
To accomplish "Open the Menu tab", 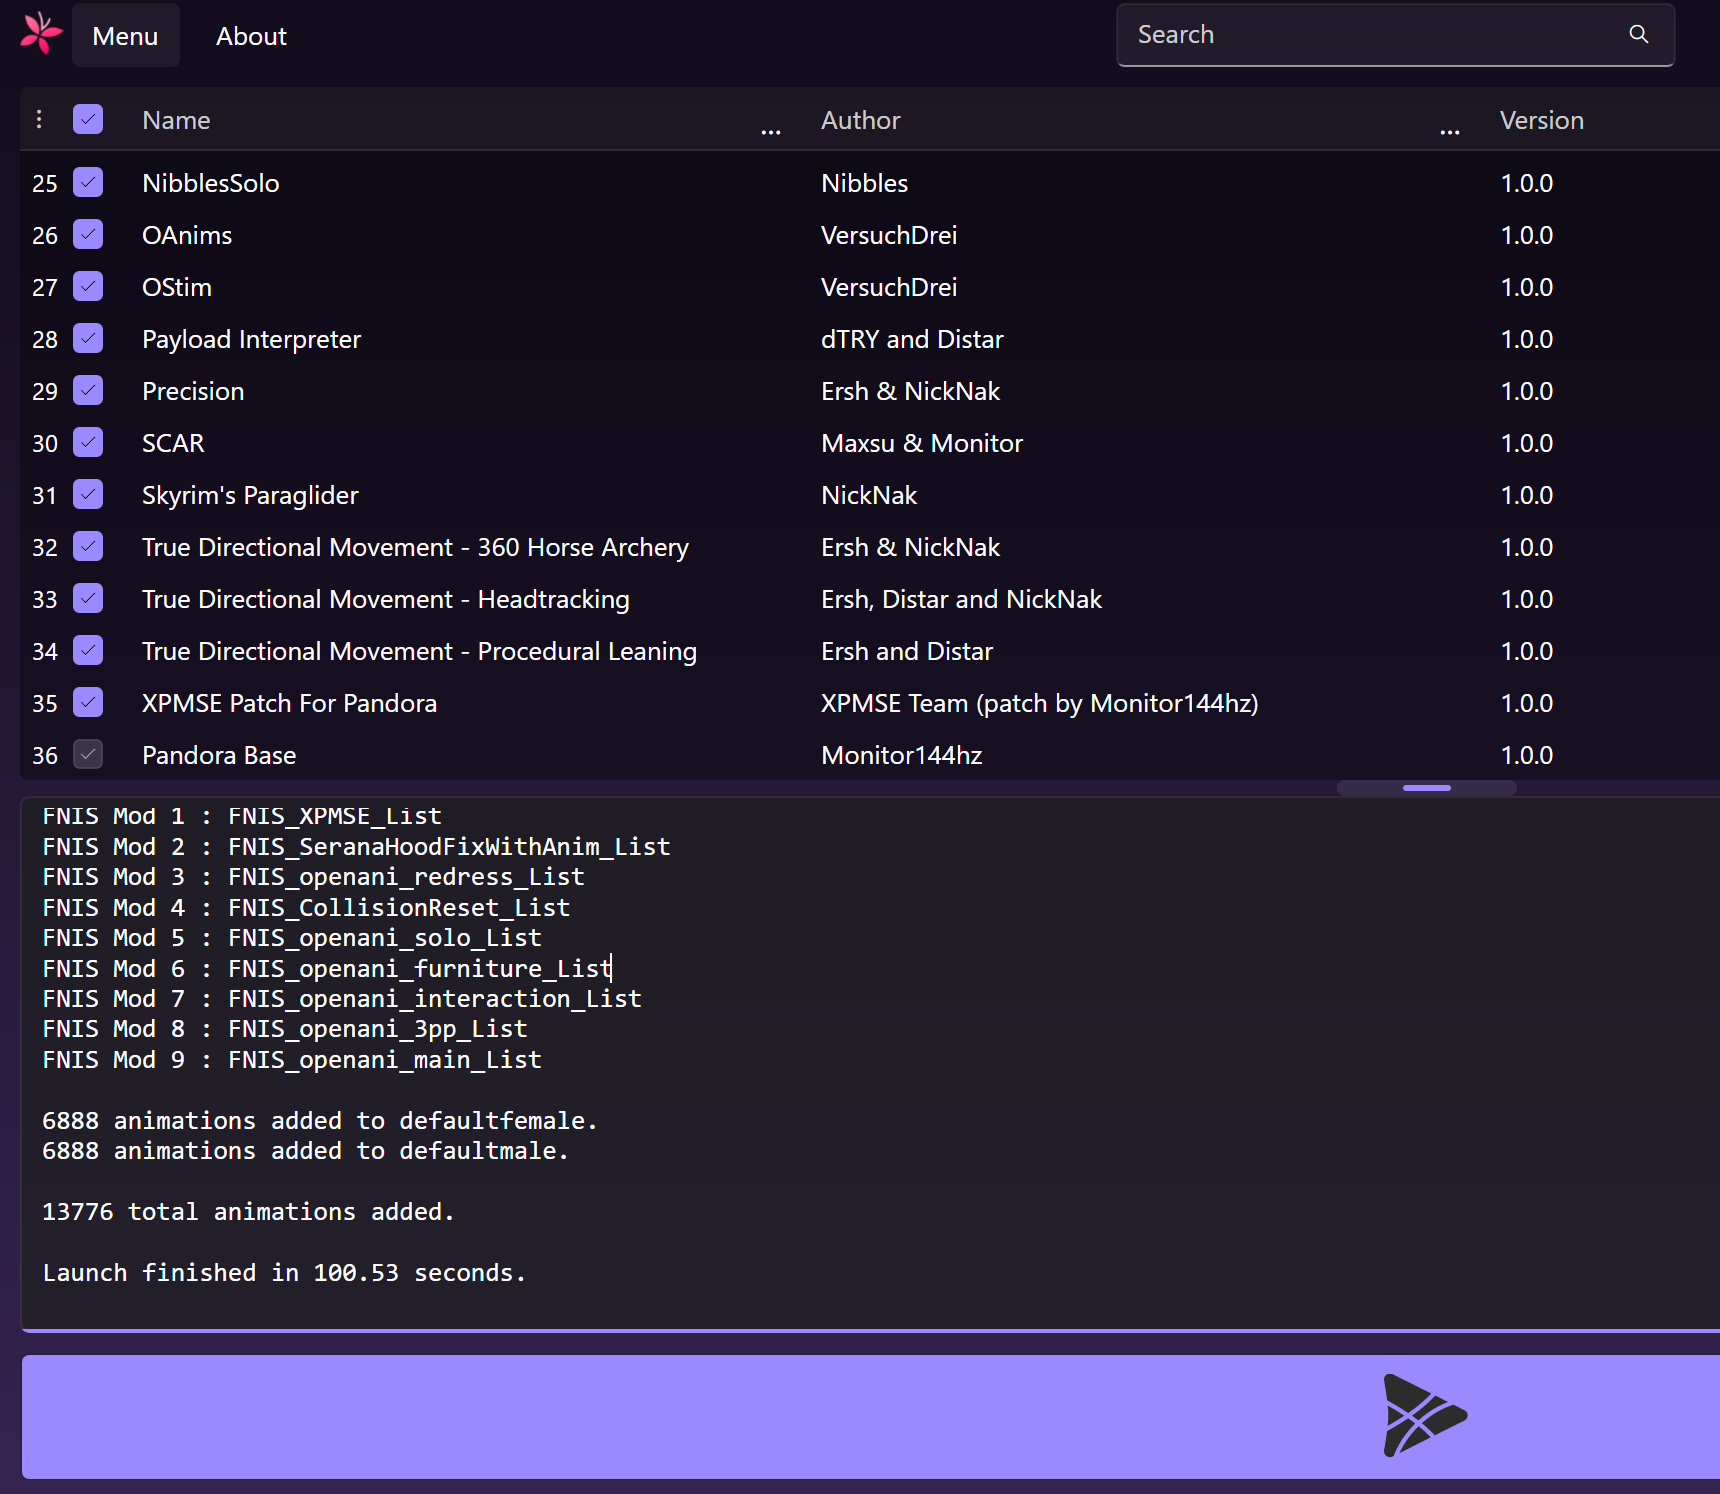I will [125, 36].
